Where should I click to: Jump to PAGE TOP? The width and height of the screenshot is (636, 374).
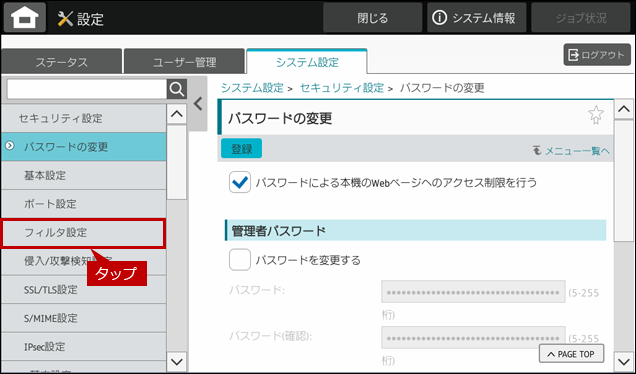coord(571,354)
